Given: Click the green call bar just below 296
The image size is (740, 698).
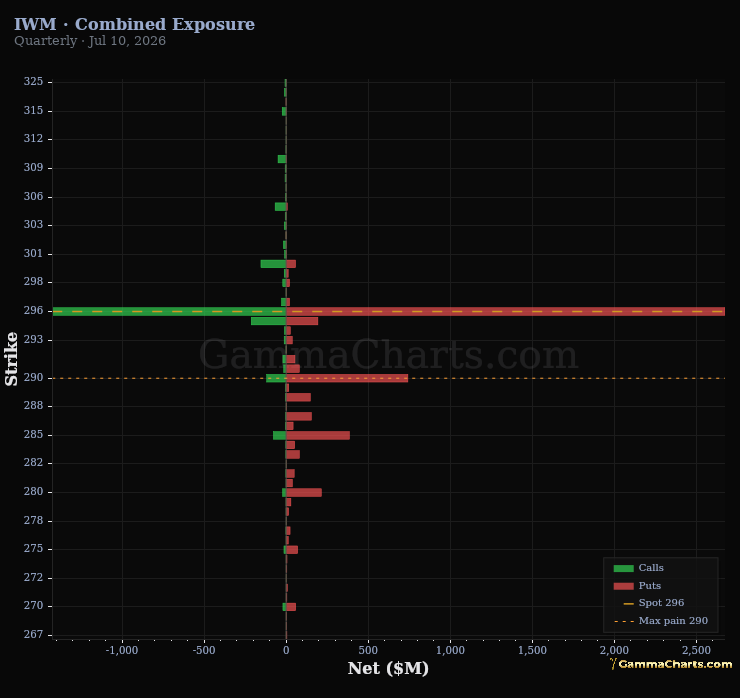Looking at the screenshot, I should pos(269,321).
